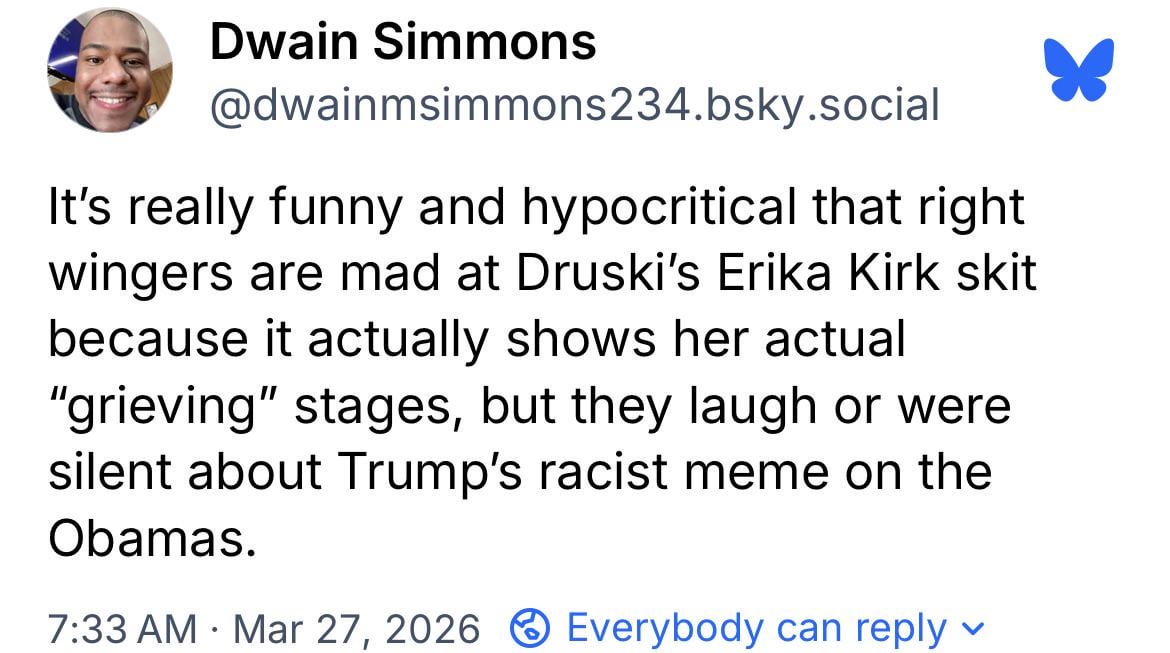Open the @dwainmsimmons234.bsky.social handle link
The image size is (1170, 653).
click(573, 103)
